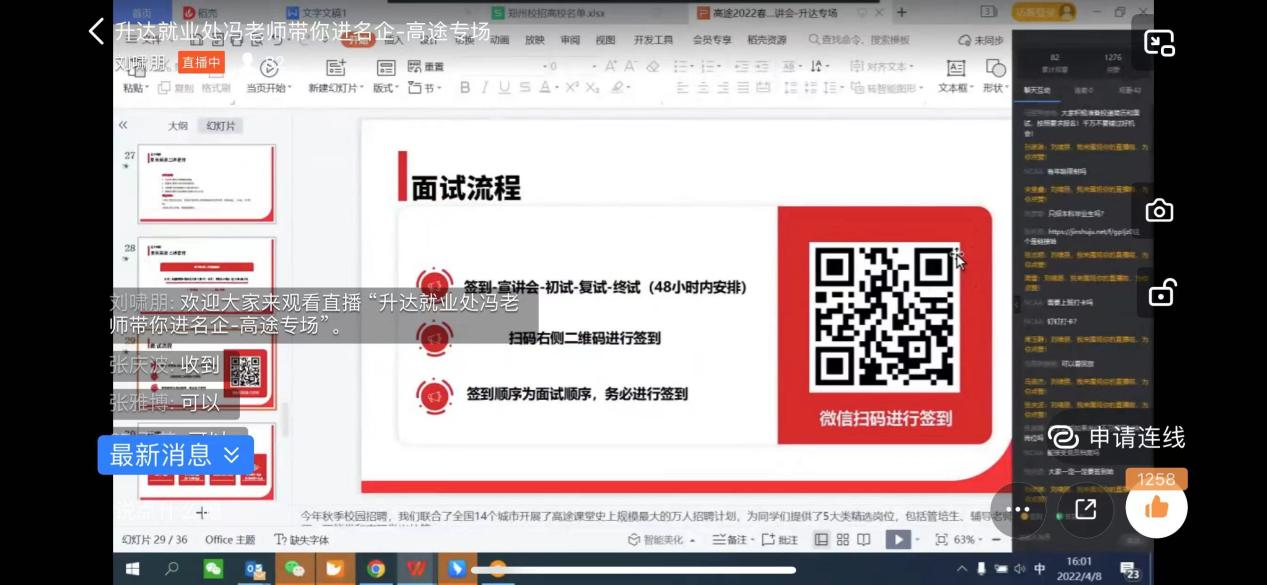Tap the thumbs-up like button
The height and width of the screenshot is (585, 1267).
point(1156,508)
